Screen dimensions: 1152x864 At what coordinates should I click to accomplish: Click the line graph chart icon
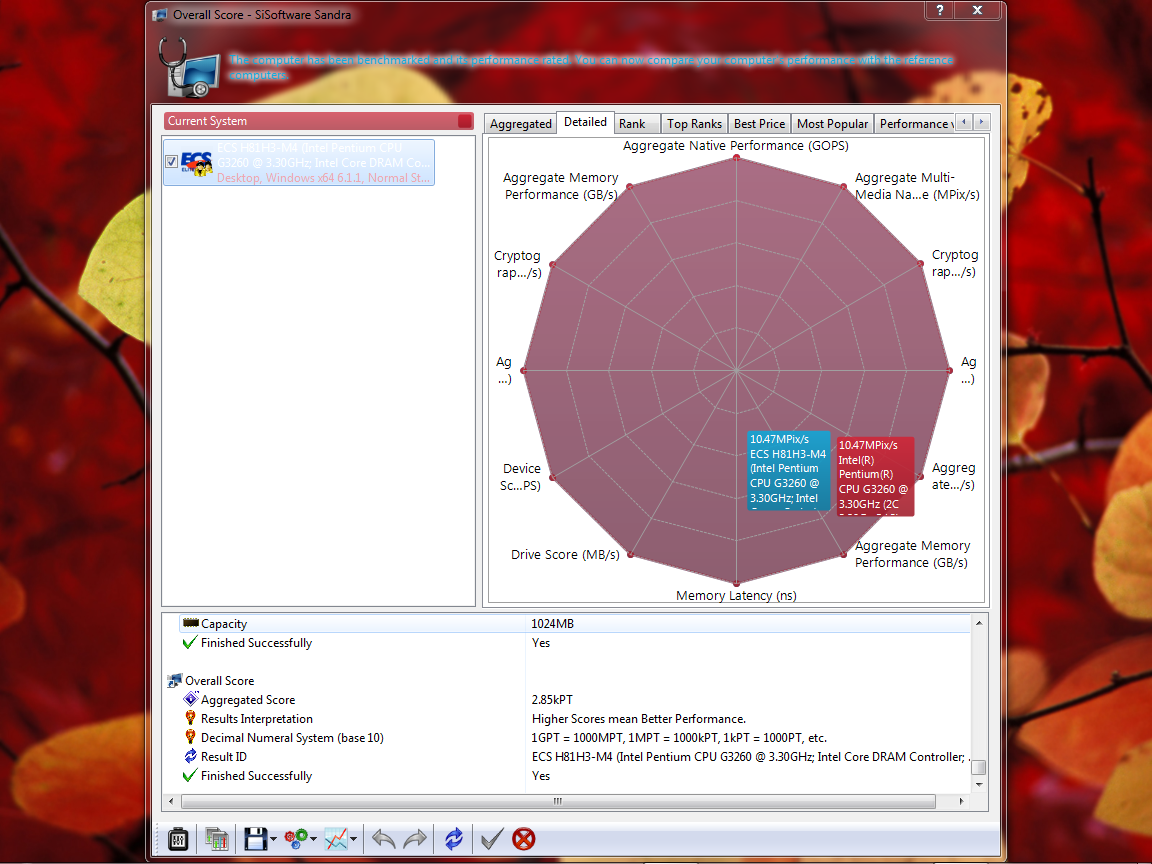tap(336, 838)
